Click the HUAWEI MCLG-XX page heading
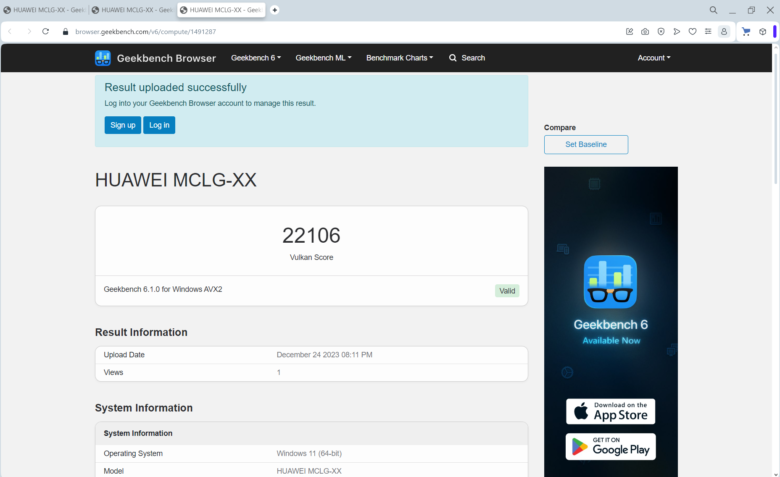The height and width of the screenshot is (477, 780). 176,180
